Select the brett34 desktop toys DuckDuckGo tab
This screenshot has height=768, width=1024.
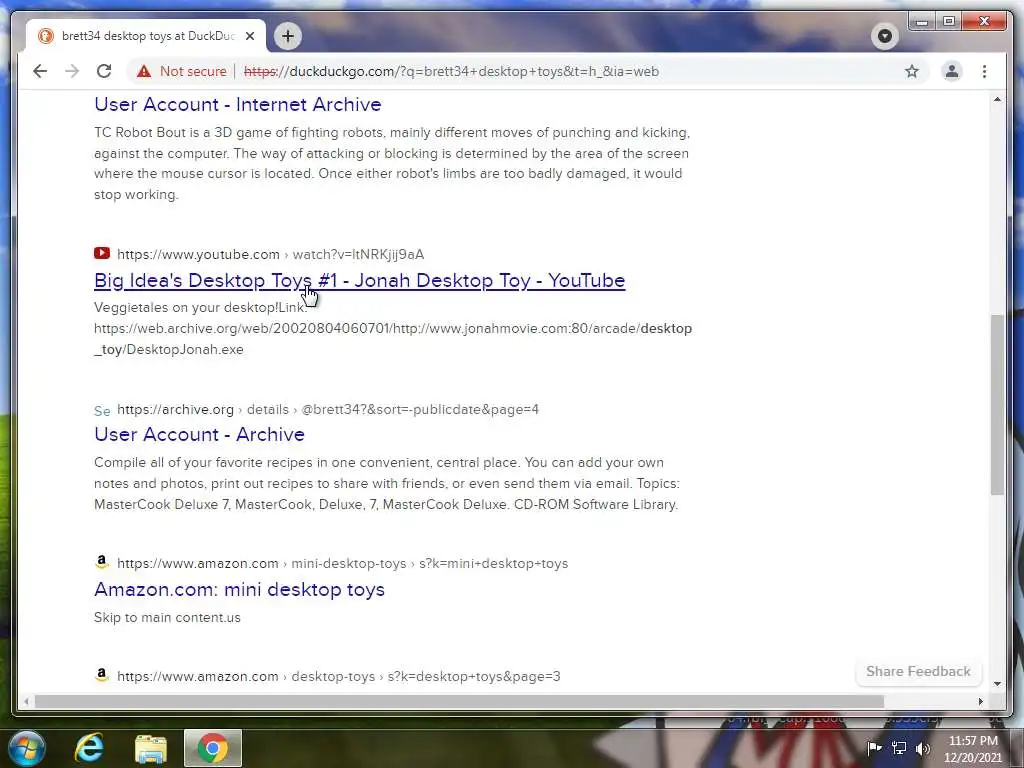click(x=146, y=36)
